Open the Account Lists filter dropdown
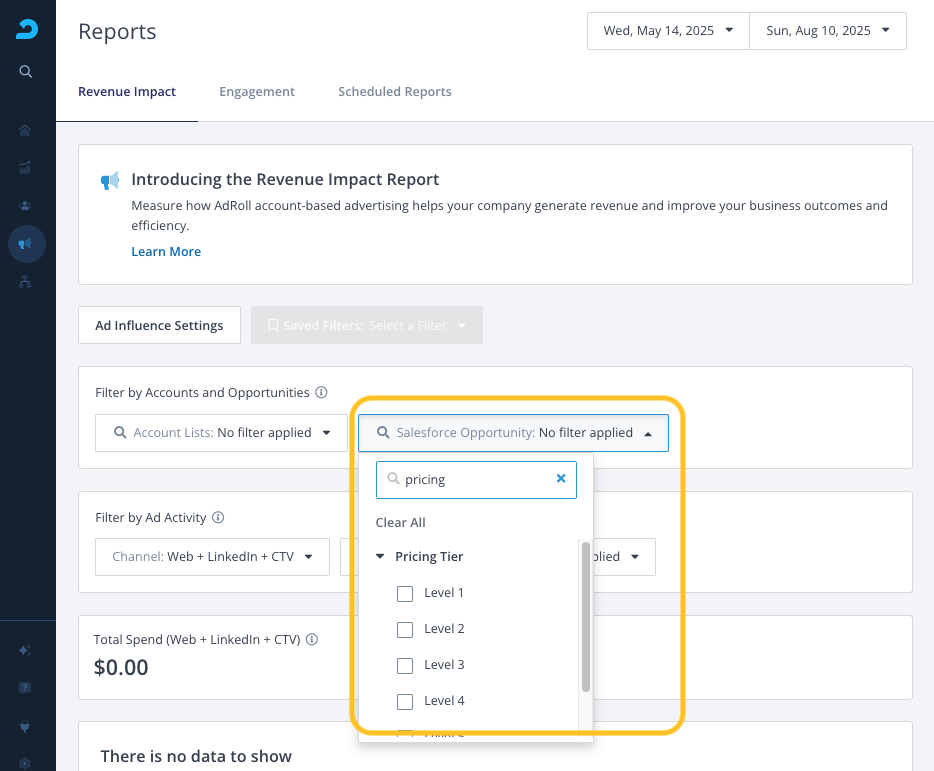This screenshot has height=771, width=934. point(221,433)
